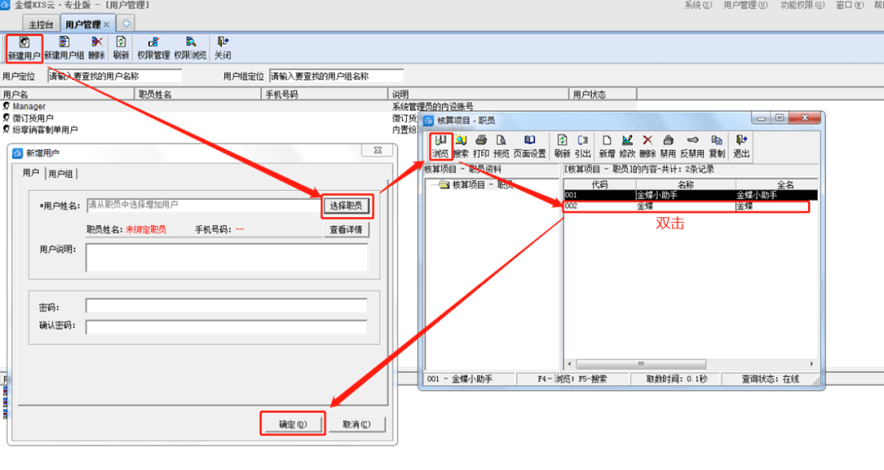Screen dimensions: 884x470
Task: Click the 反禁用 icon
Action: coord(692,147)
